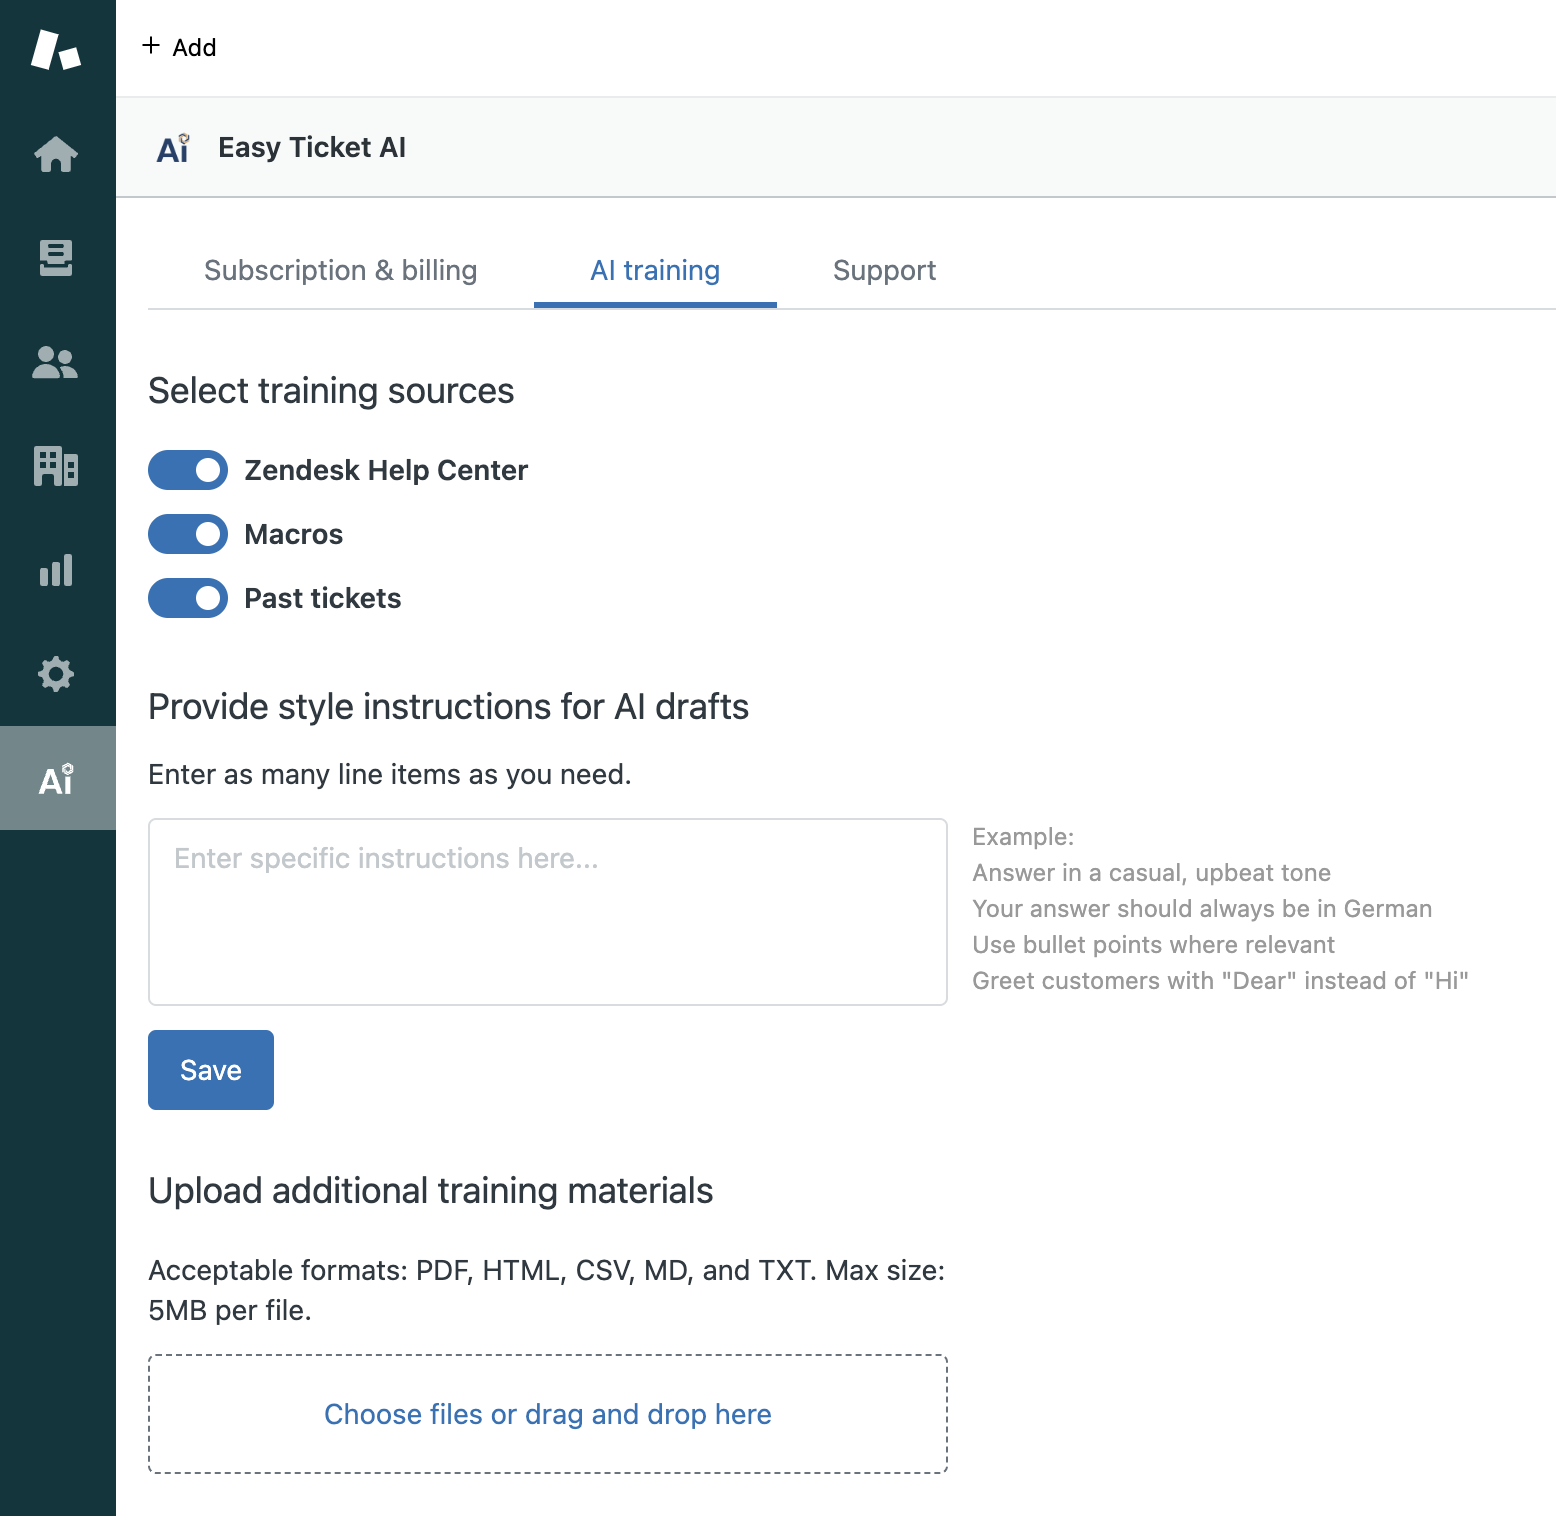The image size is (1556, 1516).
Task: Click the Easy Ticket AI header logo
Action: pos(173,148)
